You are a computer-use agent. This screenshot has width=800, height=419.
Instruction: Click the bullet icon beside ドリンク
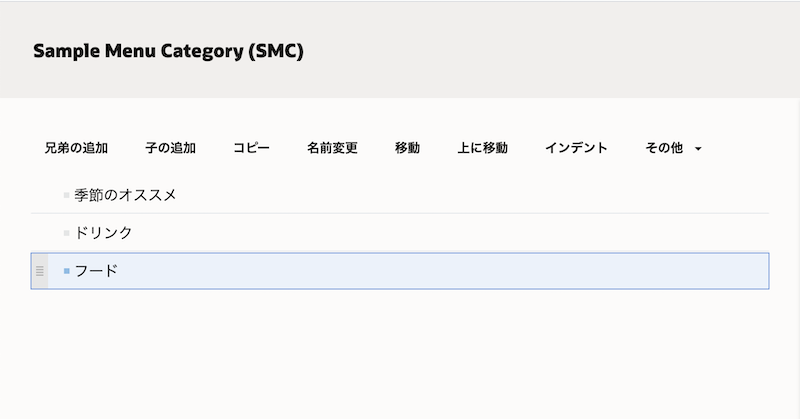tap(66, 233)
